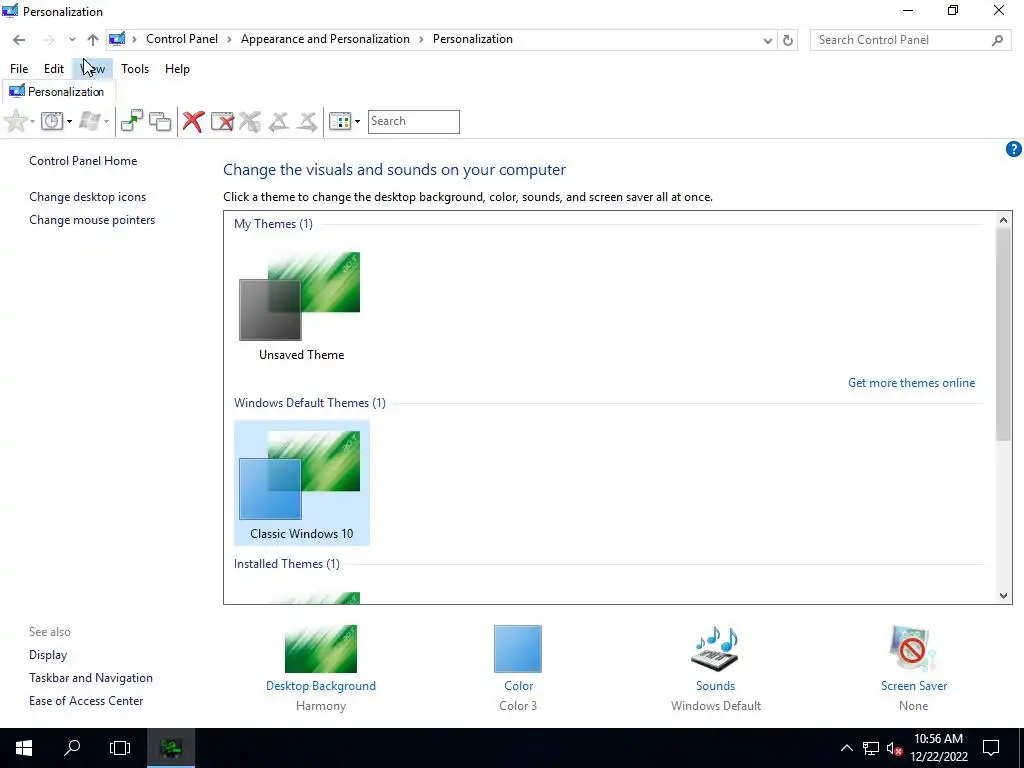This screenshot has width=1024, height=768.
Task: Click the muted volume tray icon
Action: pos(894,748)
